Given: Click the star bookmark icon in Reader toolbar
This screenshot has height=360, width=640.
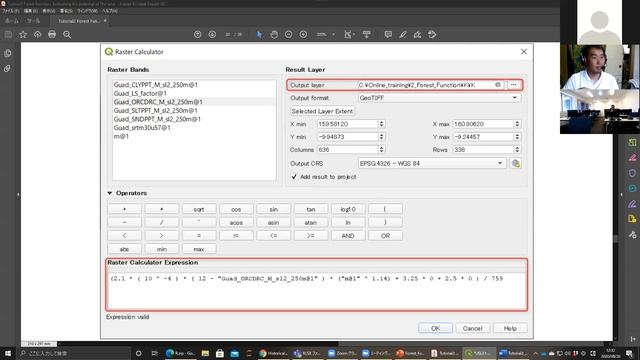Looking at the screenshot, I should click(x=23, y=35).
